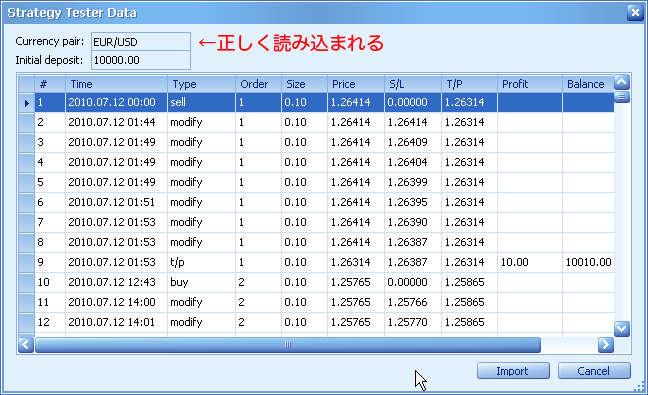Click the 't/p' type cell in row 9
Image resolution: width=648 pixels, height=395 pixels.
(x=202, y=262)
